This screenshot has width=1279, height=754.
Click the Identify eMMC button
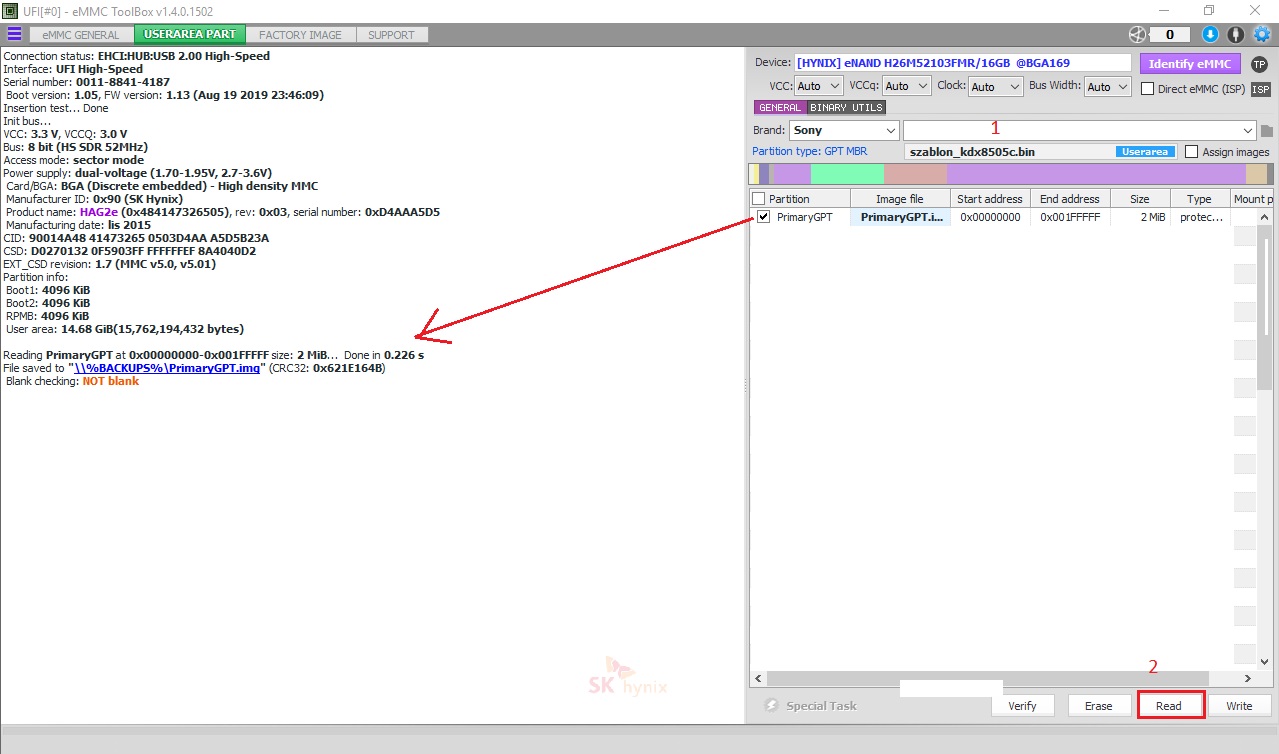(x=1190, y=64)
